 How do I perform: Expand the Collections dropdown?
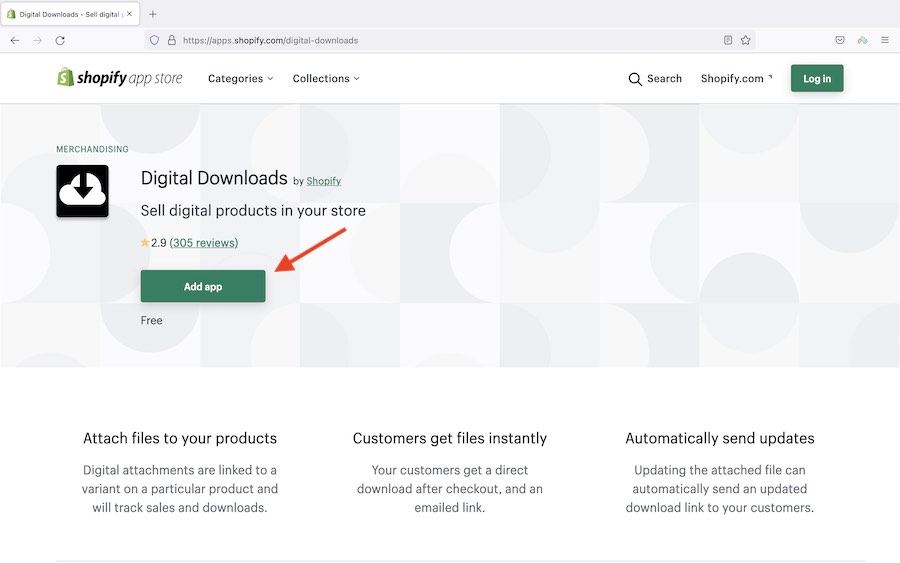tap(326, 79)
